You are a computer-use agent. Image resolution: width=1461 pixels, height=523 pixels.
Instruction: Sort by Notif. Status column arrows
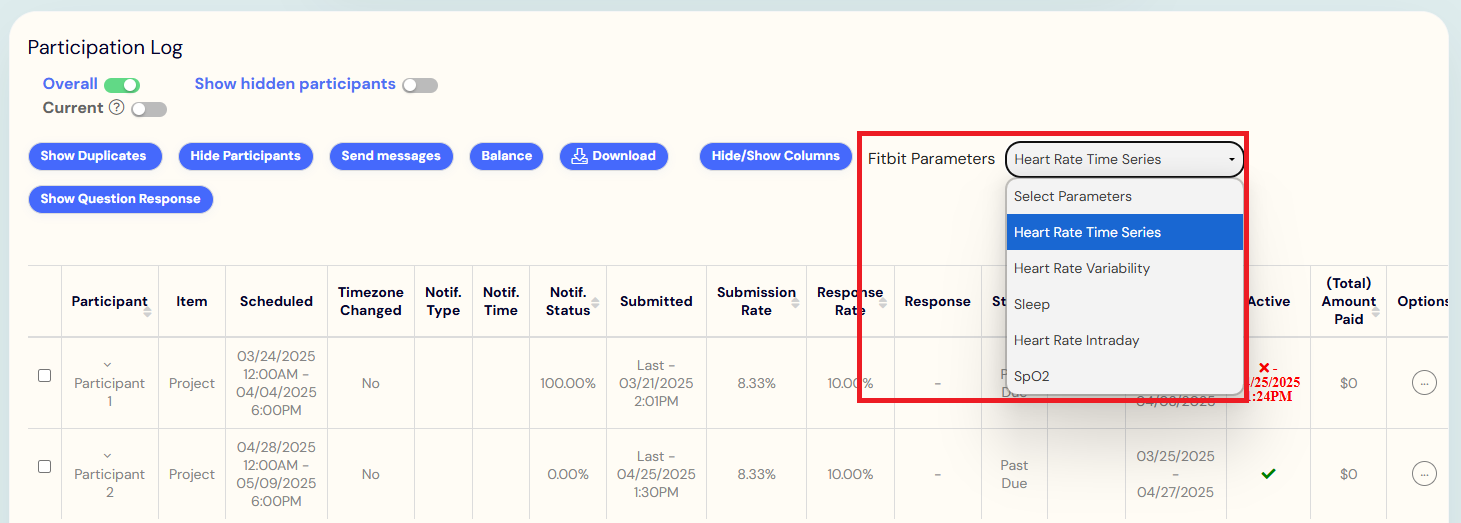(595, 302)
